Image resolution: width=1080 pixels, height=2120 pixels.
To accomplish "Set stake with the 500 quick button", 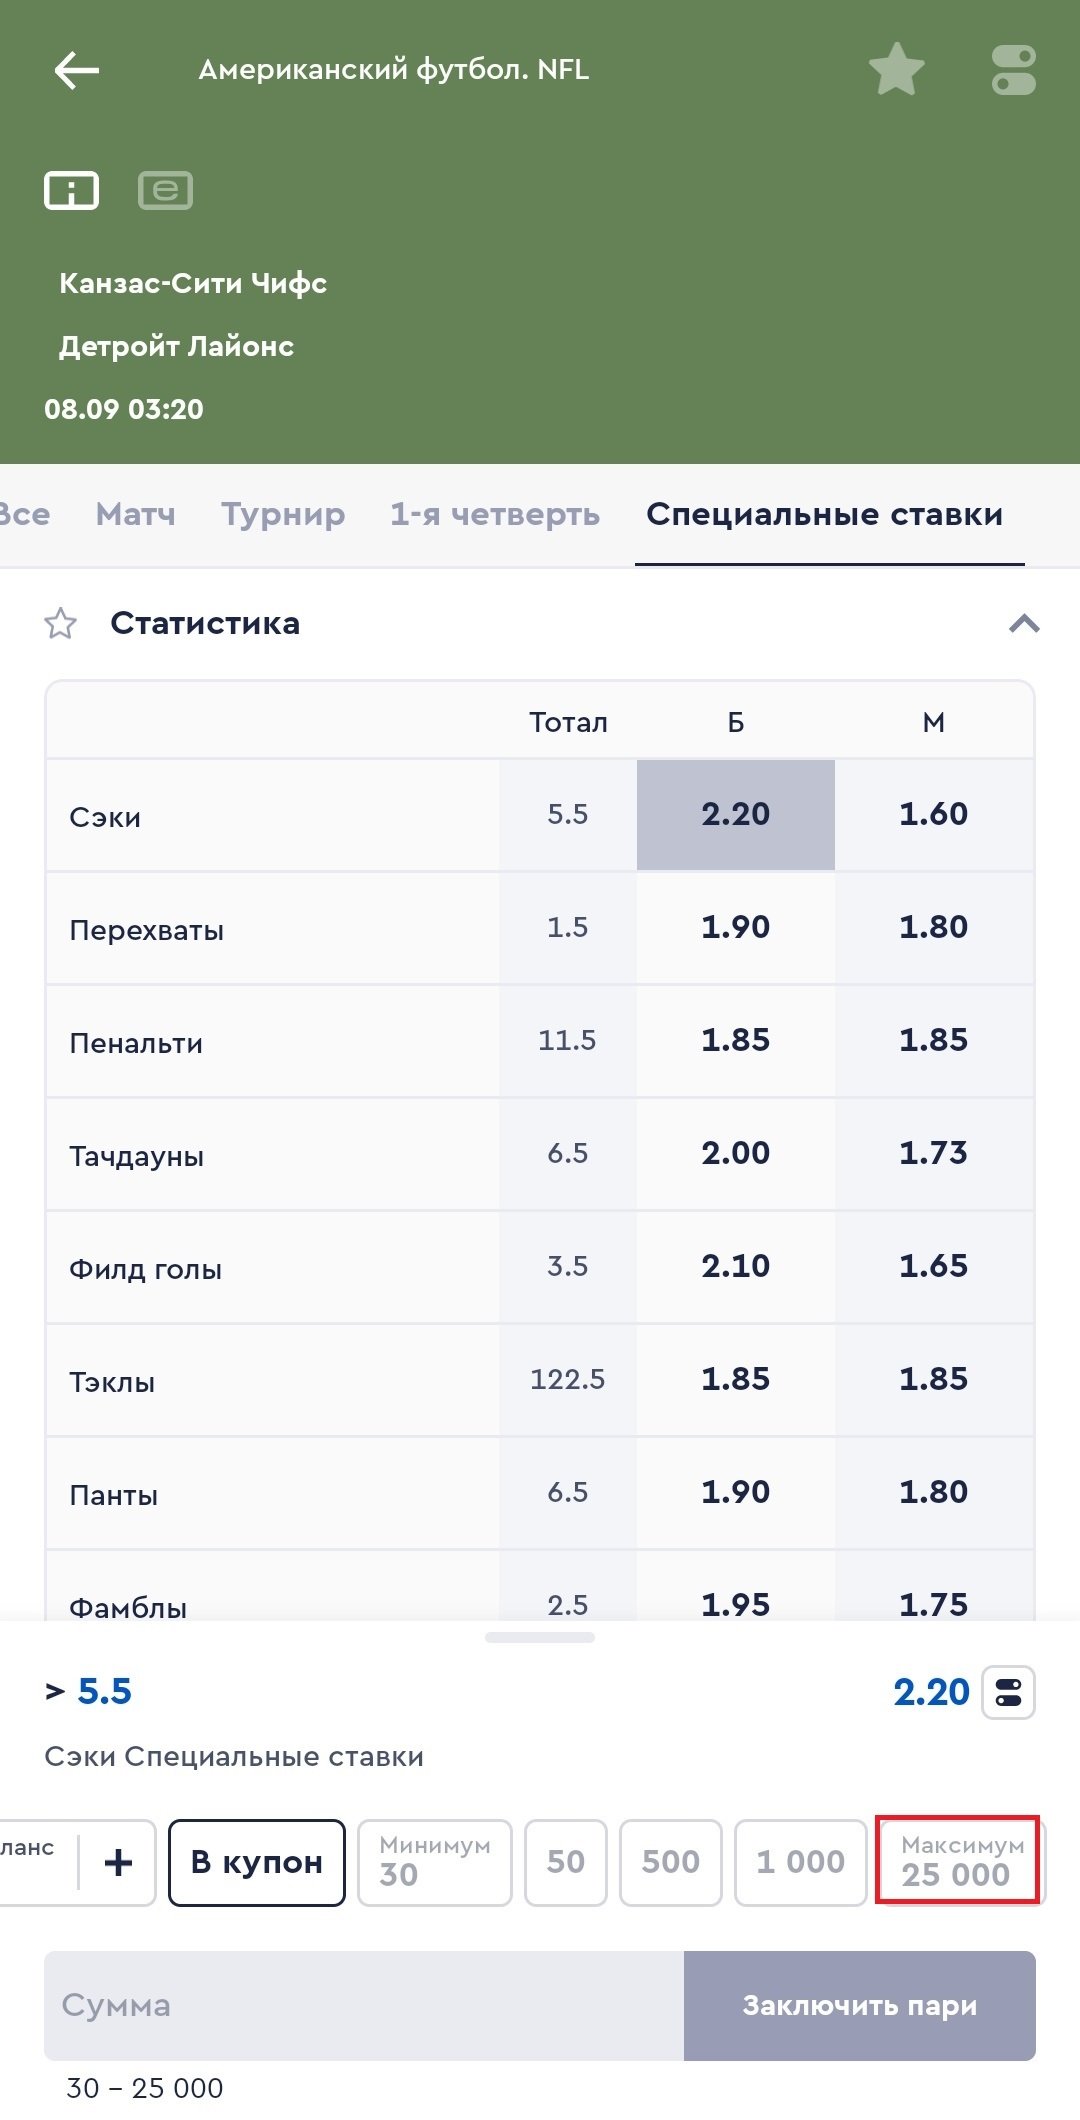I will [670, 1862].
